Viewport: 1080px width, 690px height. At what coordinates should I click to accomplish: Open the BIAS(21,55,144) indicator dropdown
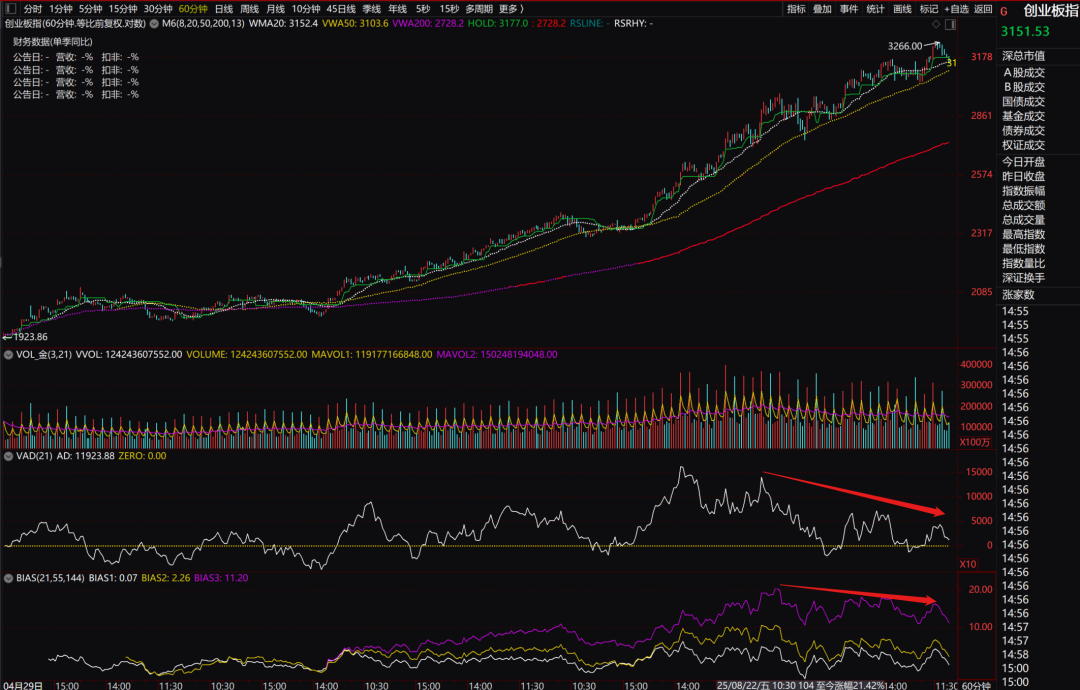click(x=8, y=578)
